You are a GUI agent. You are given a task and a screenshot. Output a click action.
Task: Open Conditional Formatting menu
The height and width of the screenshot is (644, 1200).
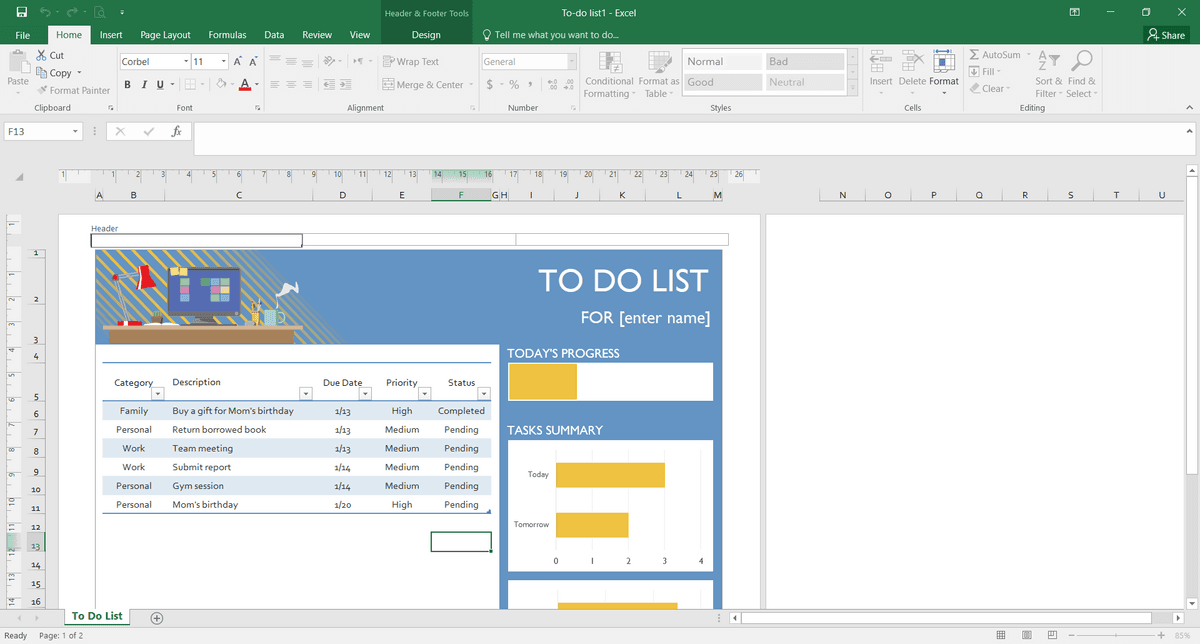point(609,74)
